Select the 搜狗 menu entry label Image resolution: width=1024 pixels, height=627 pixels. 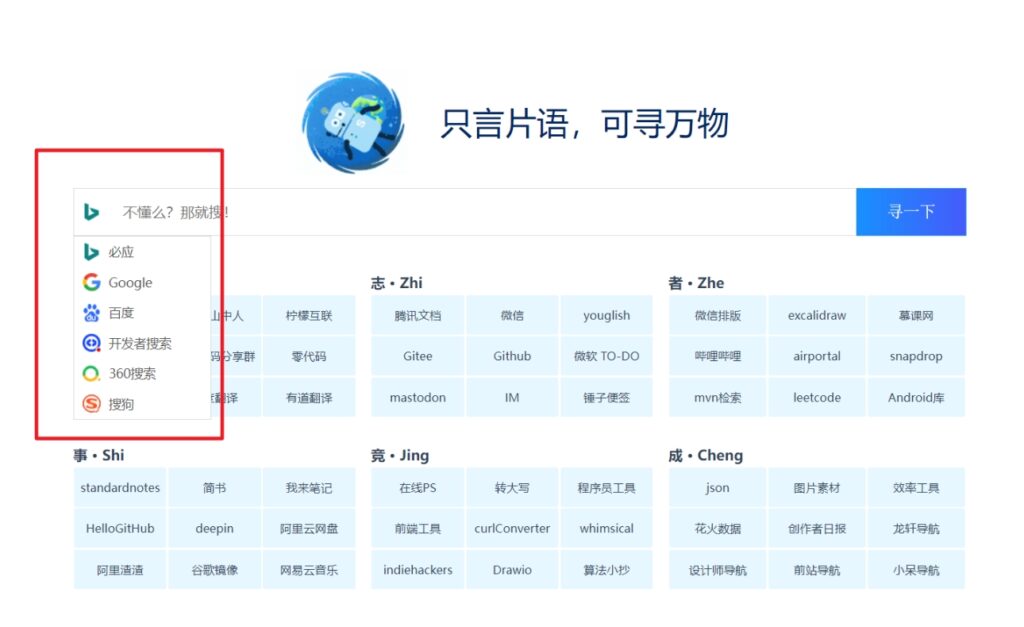click(121, 404)
